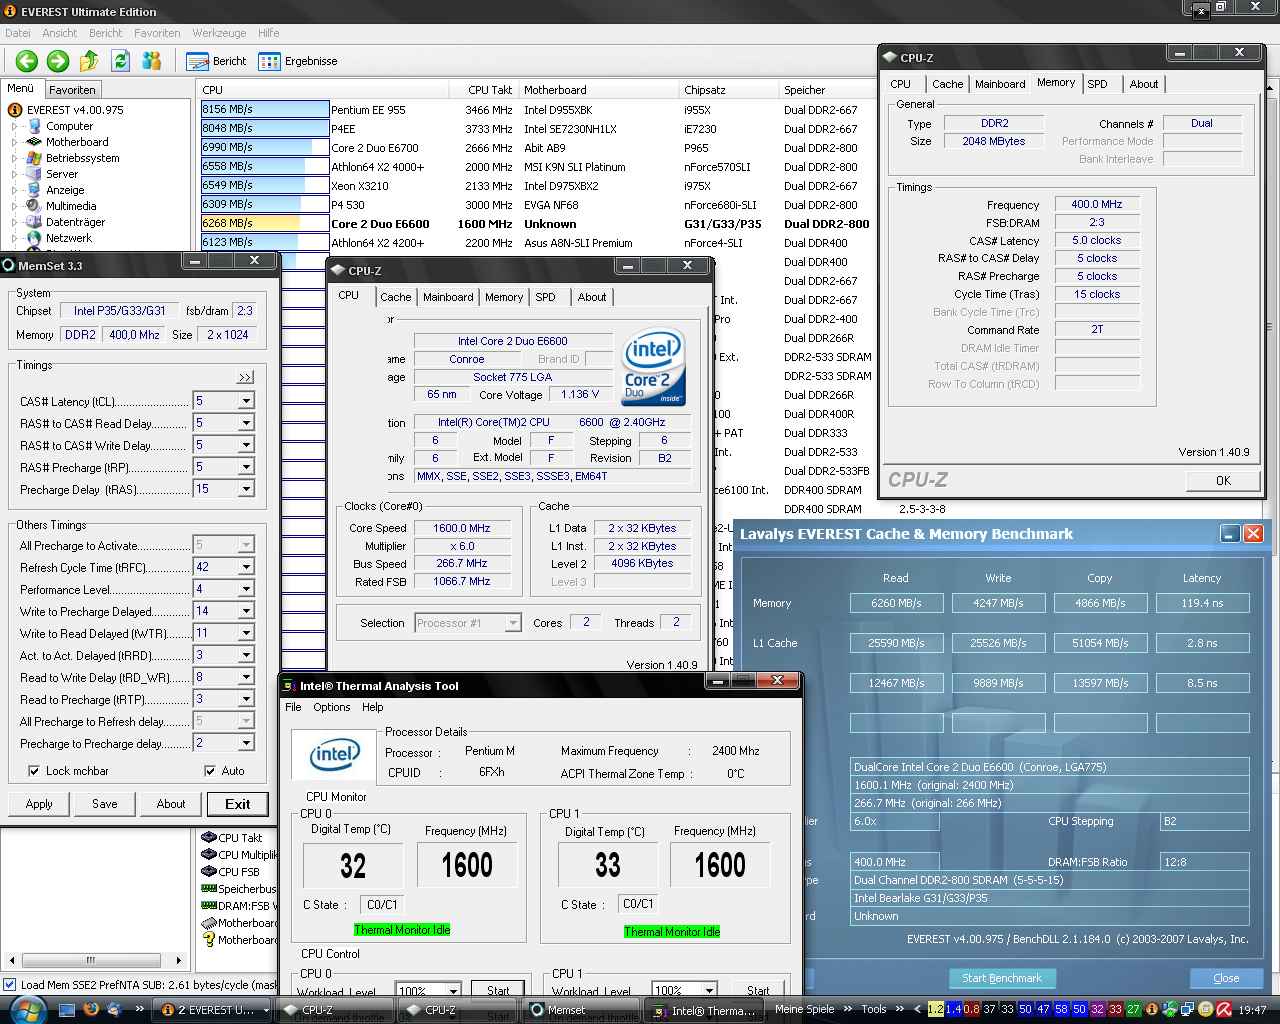Click Apply button in MemSet
Screen dimensions: 1280x1024
(x=39, y=804)
